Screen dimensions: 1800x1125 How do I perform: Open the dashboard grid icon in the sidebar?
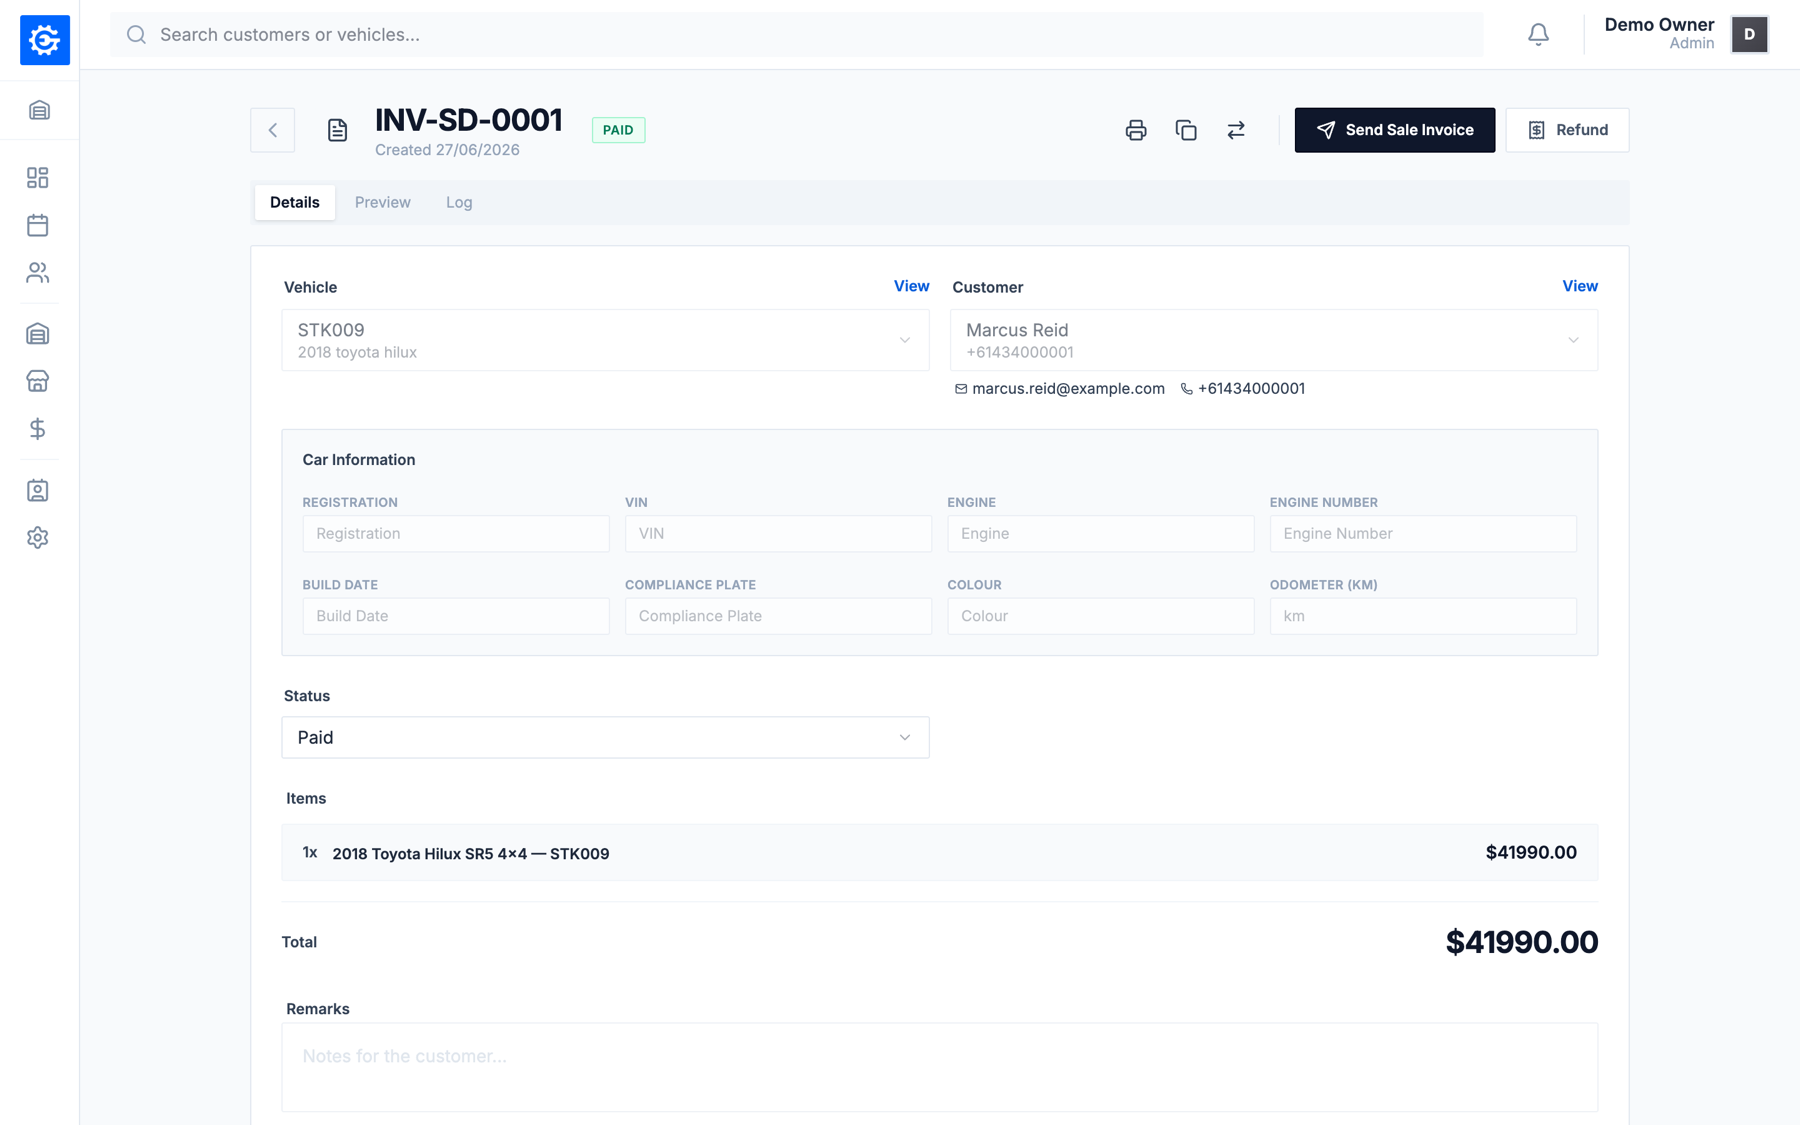(38, 178)
